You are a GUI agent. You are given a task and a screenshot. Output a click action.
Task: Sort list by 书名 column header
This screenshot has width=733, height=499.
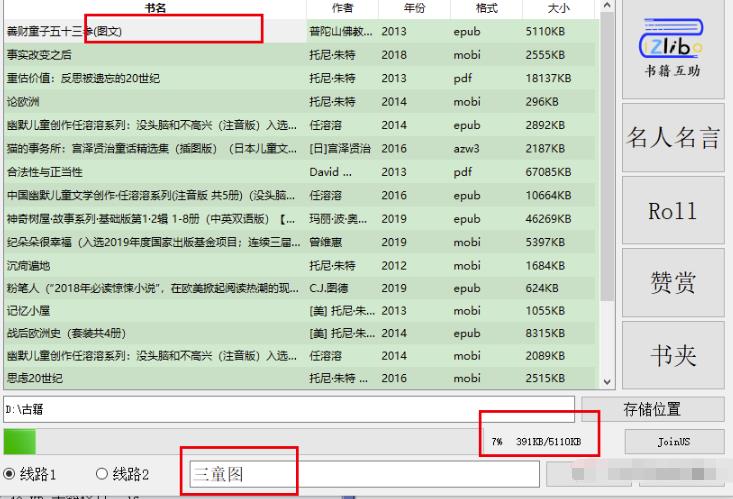point(155,8)
